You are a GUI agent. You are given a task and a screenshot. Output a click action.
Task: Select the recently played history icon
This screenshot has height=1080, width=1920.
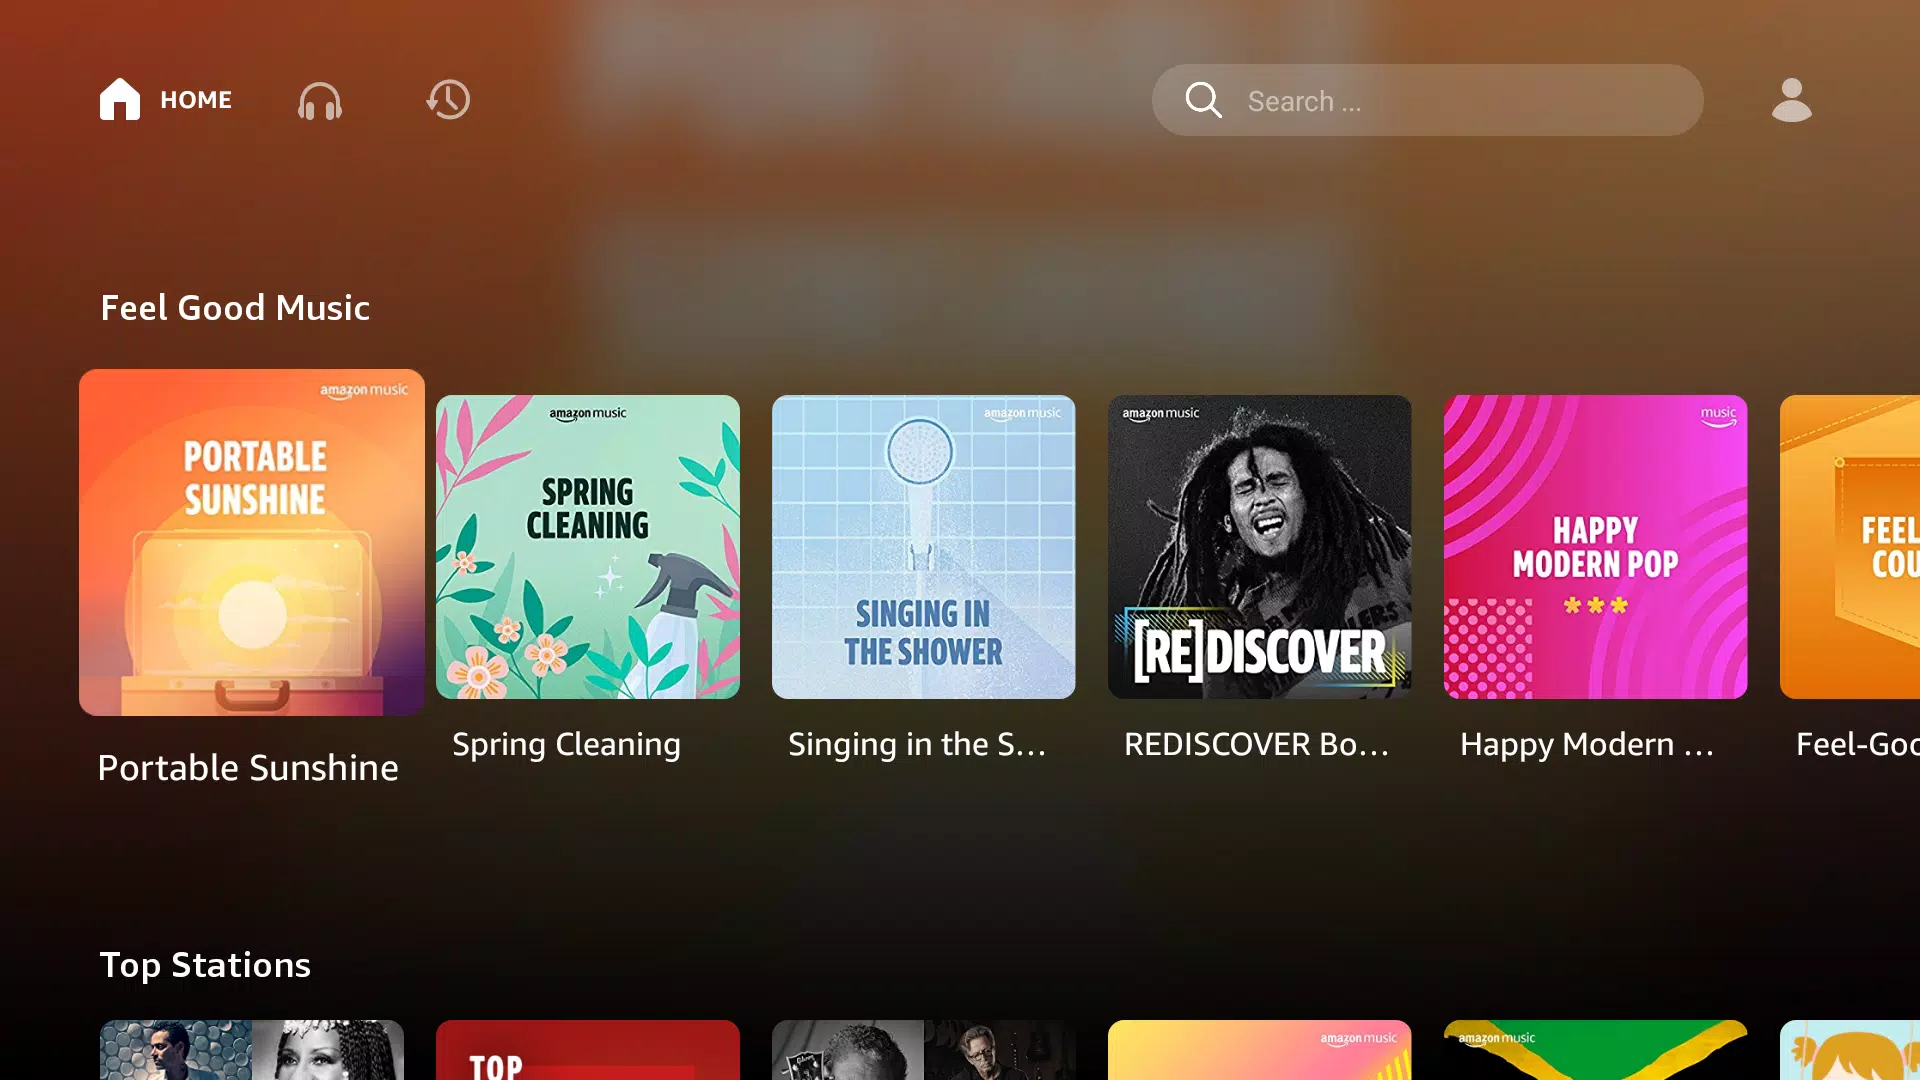[x=447, y=99]
